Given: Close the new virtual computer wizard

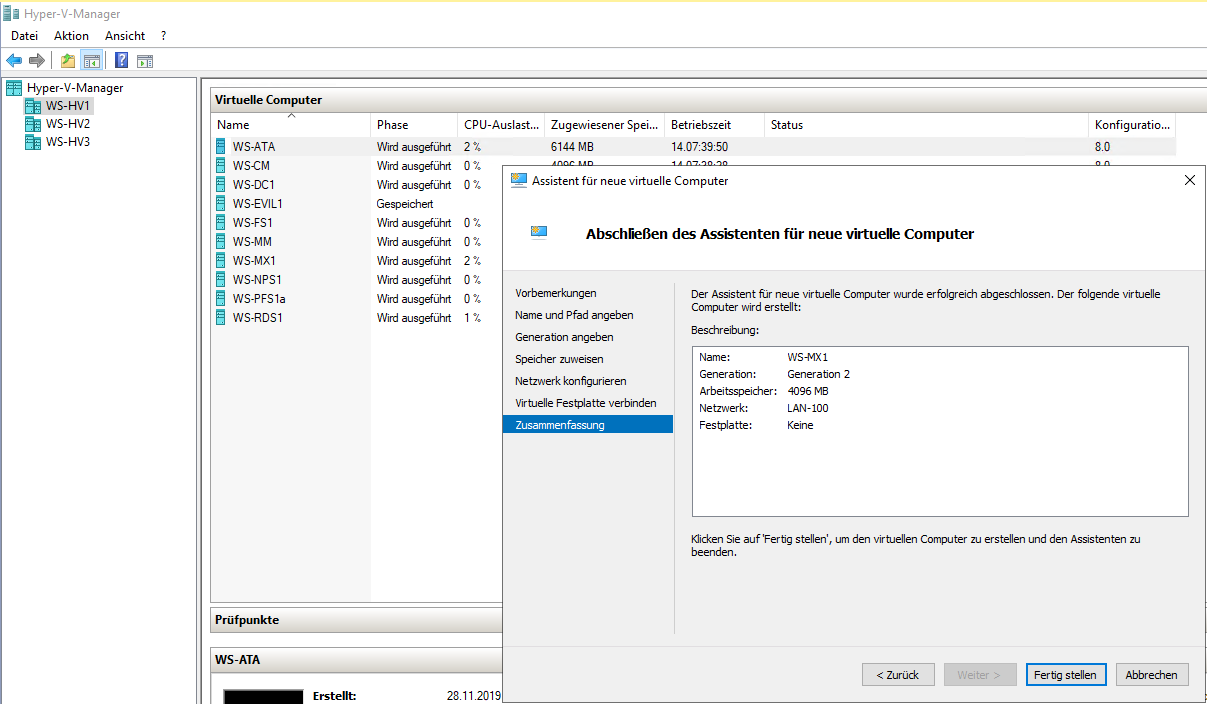Looking at the screenshot, I should pyautogui.click(x=1189, y=181).
